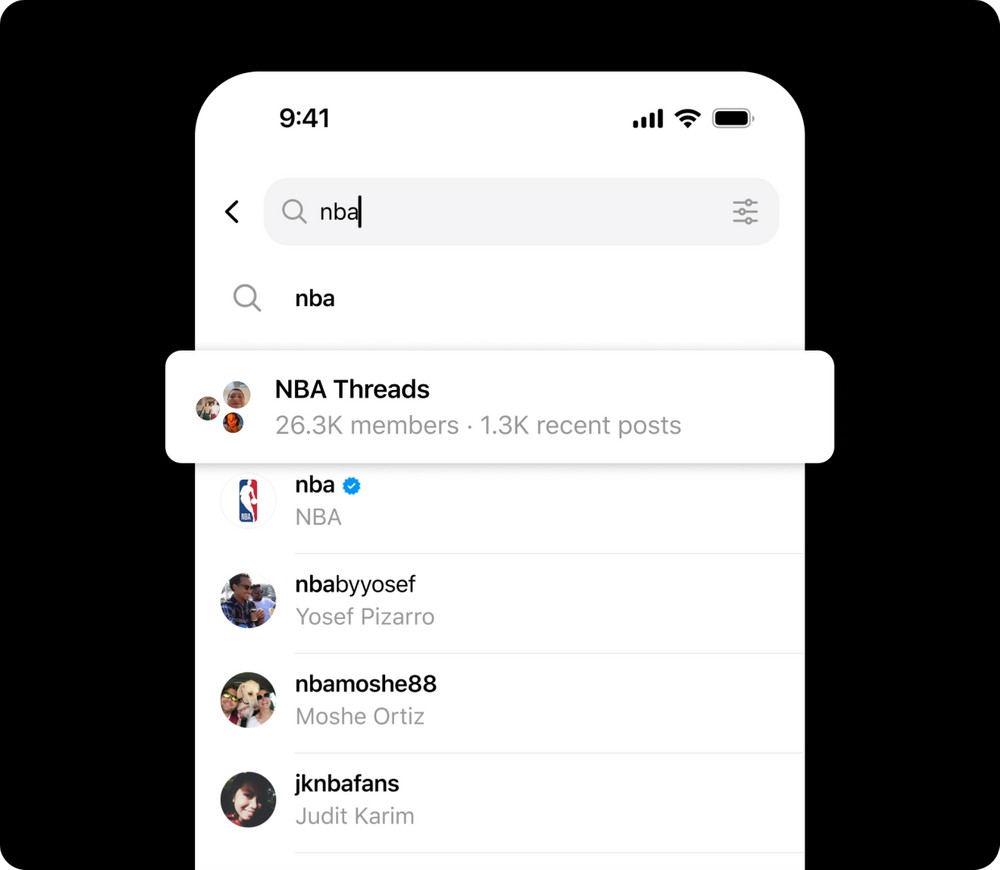1000x870 pixels.
Task: Click into the nba search text field
Action: [x=521, y=212]
